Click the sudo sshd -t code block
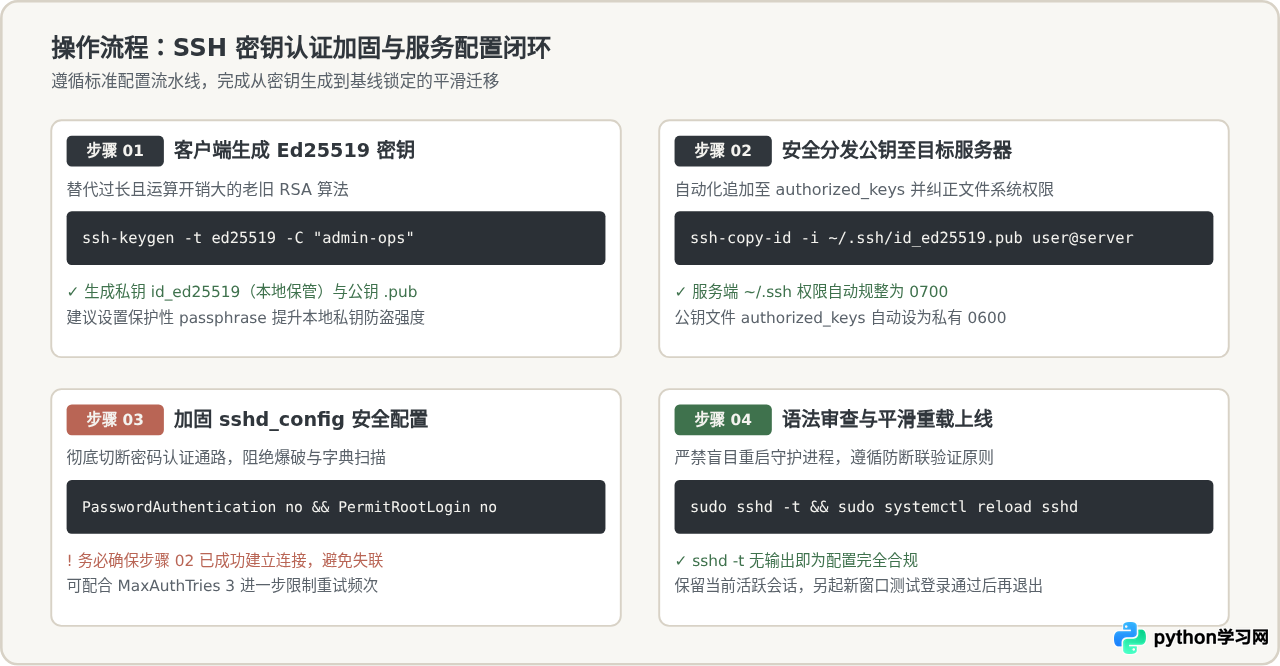The image size is (1280, 666). [944, 507]
